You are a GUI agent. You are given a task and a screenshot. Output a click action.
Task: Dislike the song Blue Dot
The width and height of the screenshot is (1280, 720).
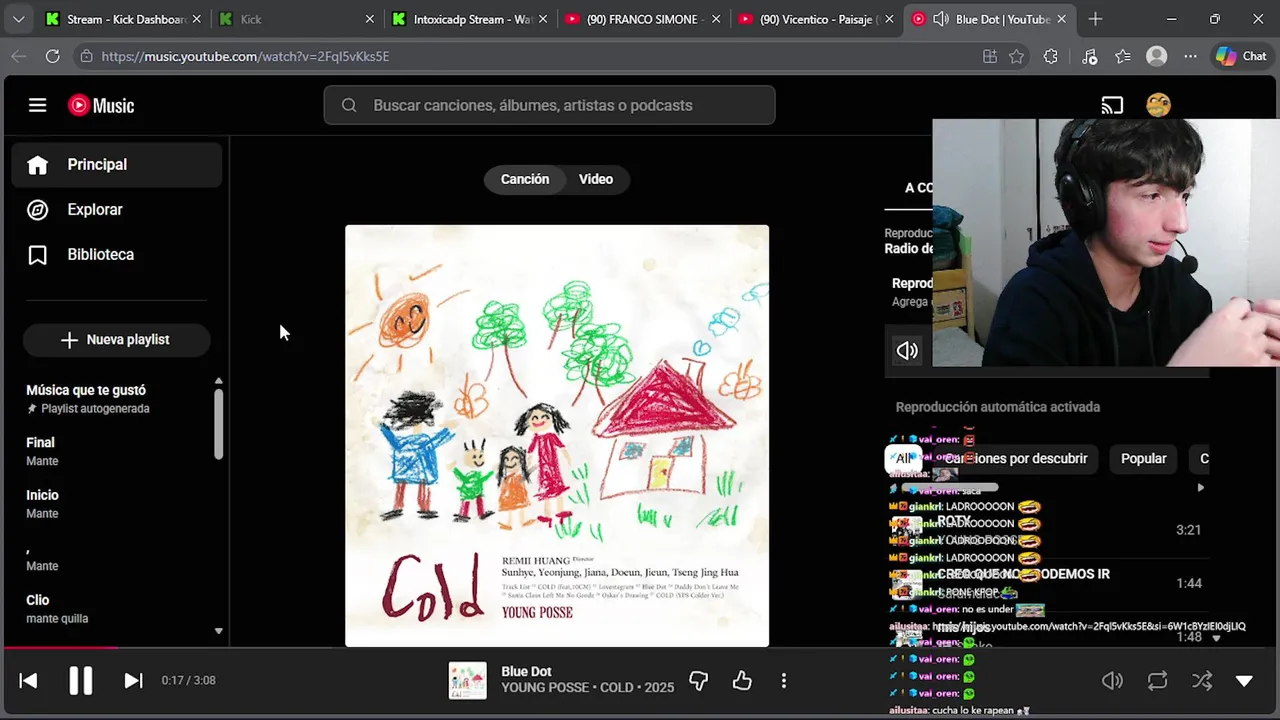(x=699, y=681)
